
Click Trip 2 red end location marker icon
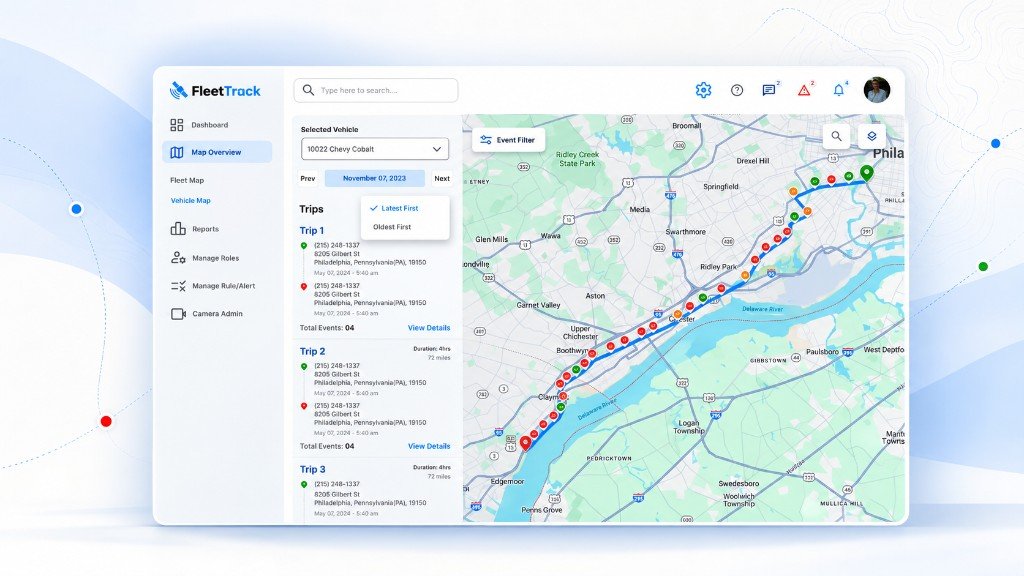coord(304,406)
